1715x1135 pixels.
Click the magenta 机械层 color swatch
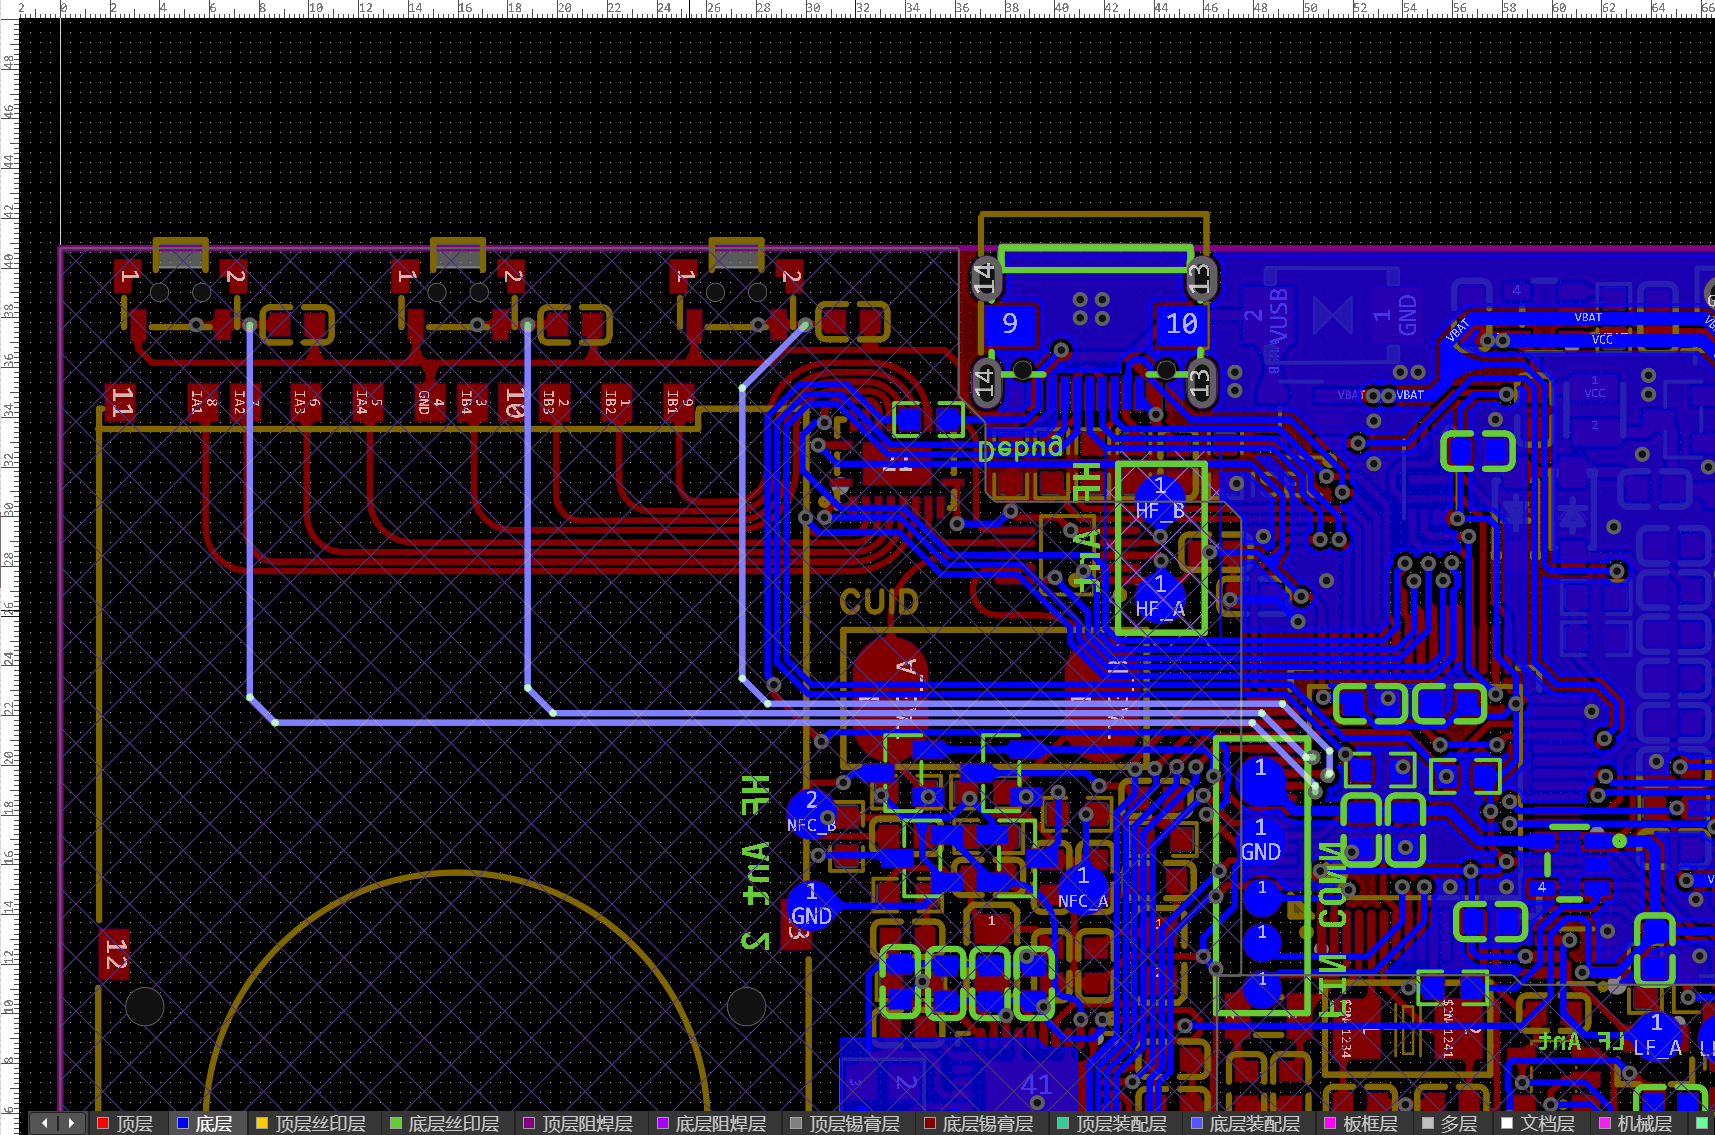(x=1605, y=1124)
